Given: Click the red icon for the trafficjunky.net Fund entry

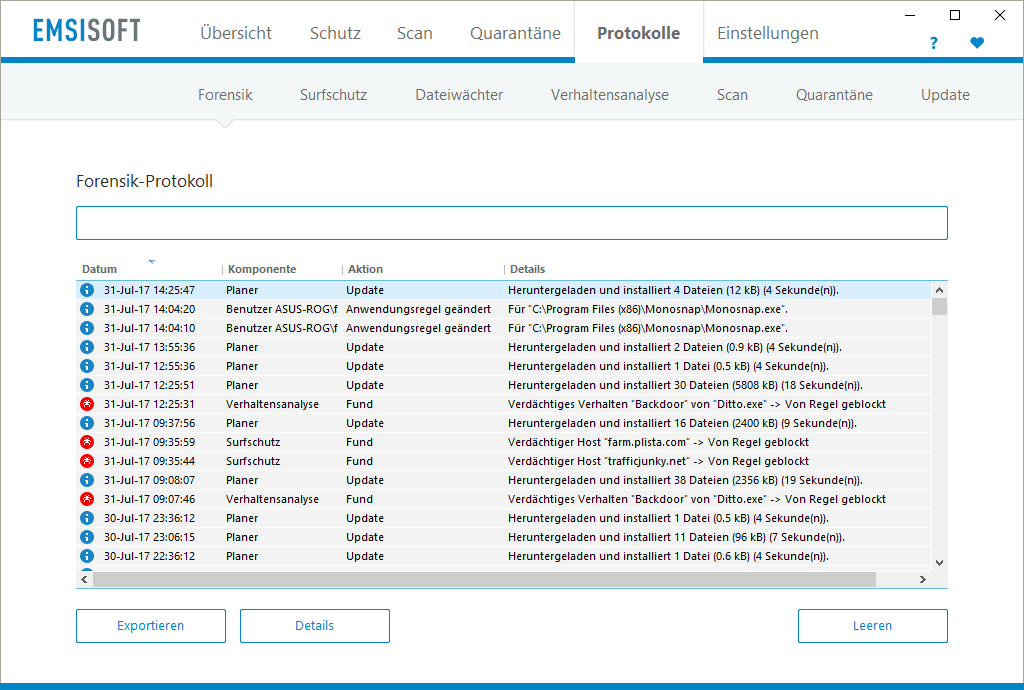Looking at the screenshot, I should tap(87, 461).
